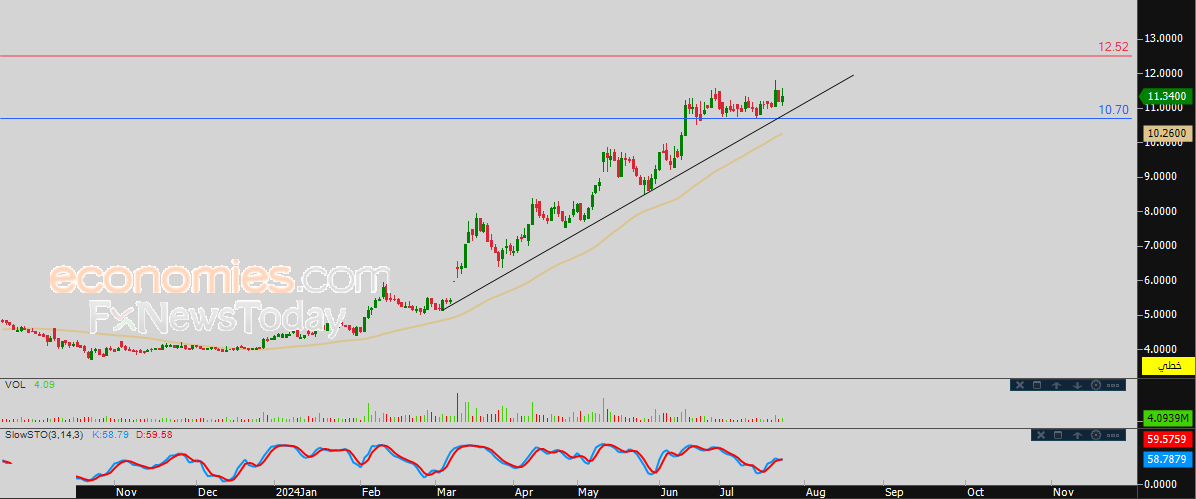The width and height of the screenshot is (1196, 499).
Task: Click the Aug time axis label
Action: point(815,491)
